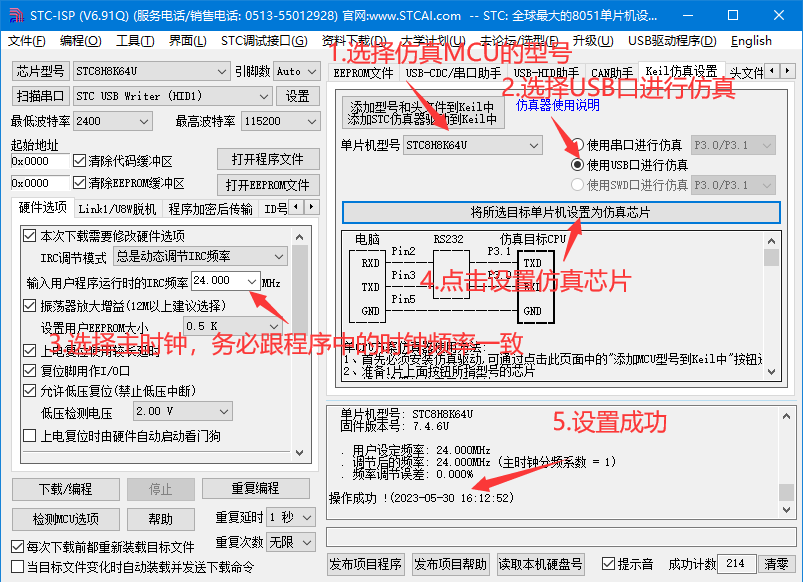Viewport: 803px width, 582px height.
Task: Open 最低波特率 2400 dropdown
Action: coord(113,121)
